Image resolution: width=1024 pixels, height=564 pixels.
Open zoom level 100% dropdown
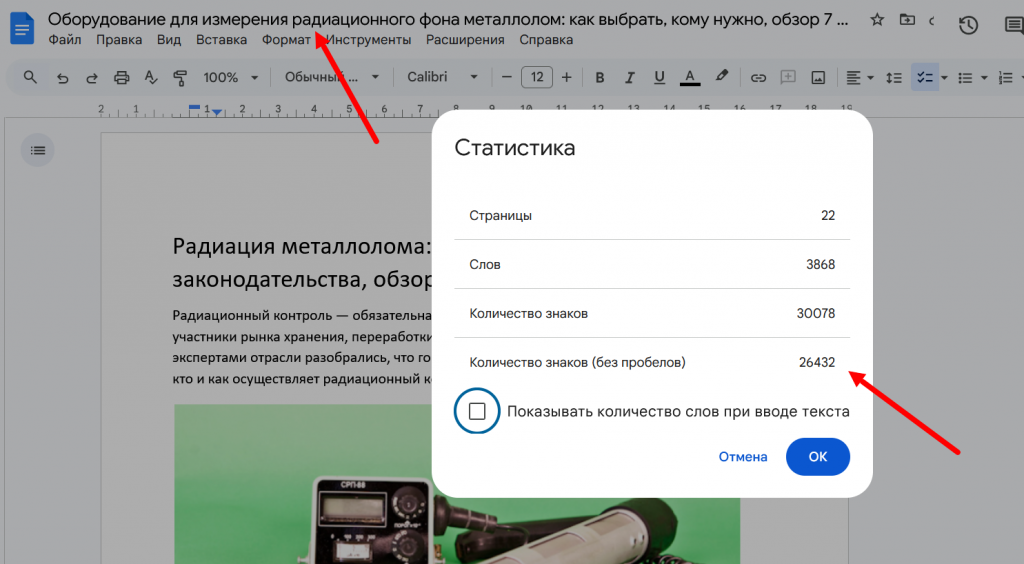pos(231,78)
